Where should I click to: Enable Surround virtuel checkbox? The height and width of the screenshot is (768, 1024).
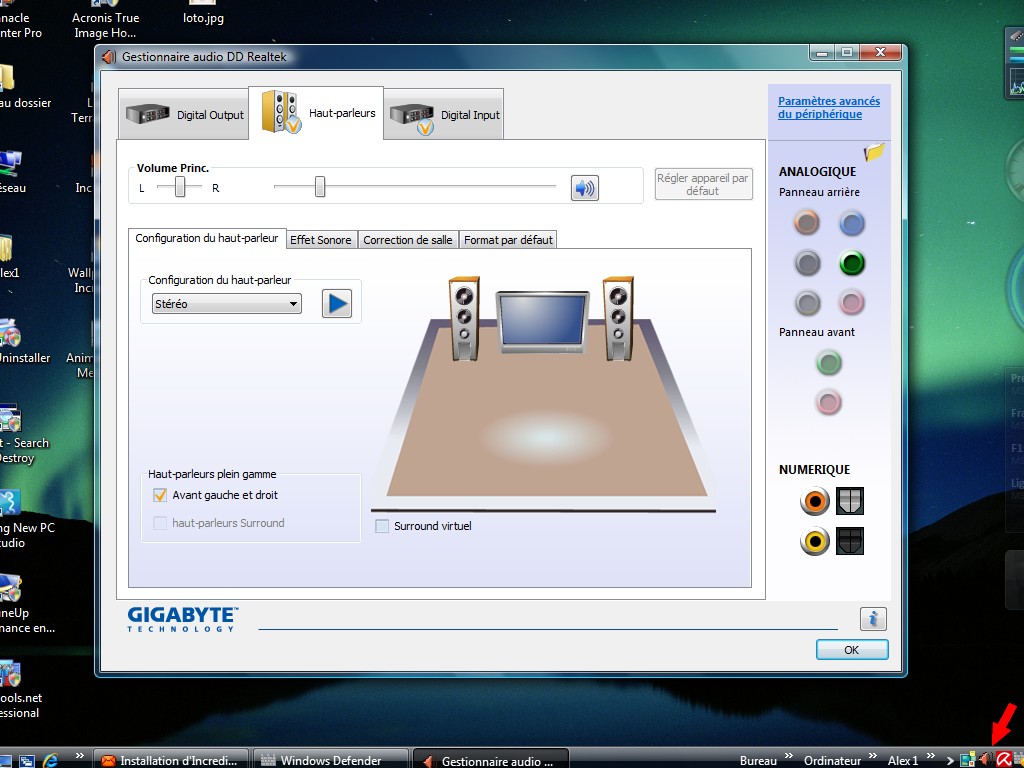[382, 526]
